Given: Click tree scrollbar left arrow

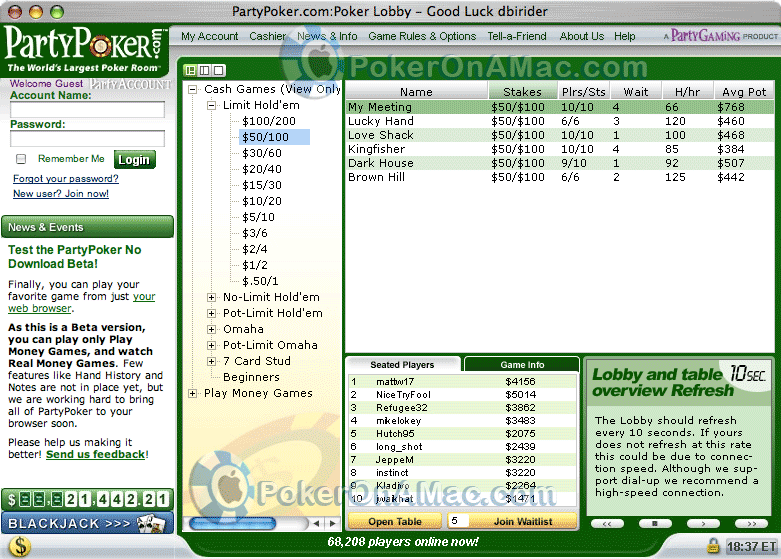Looking at the screenshot, I should click(316, 523).
